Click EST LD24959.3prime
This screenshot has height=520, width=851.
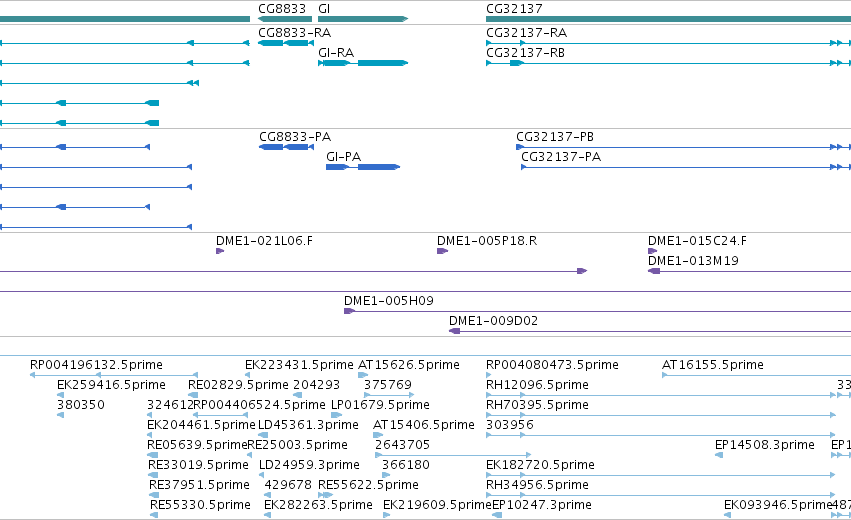pyautogui.click(x=309, y=465)
